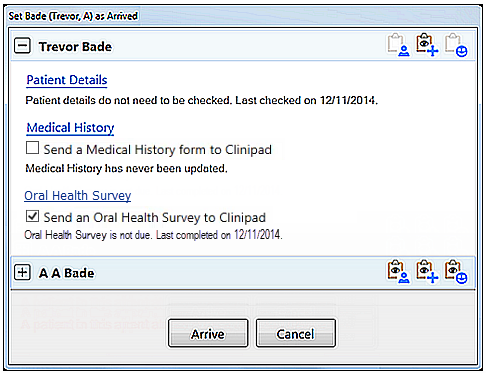Click the Cancel button

[295, 333]
